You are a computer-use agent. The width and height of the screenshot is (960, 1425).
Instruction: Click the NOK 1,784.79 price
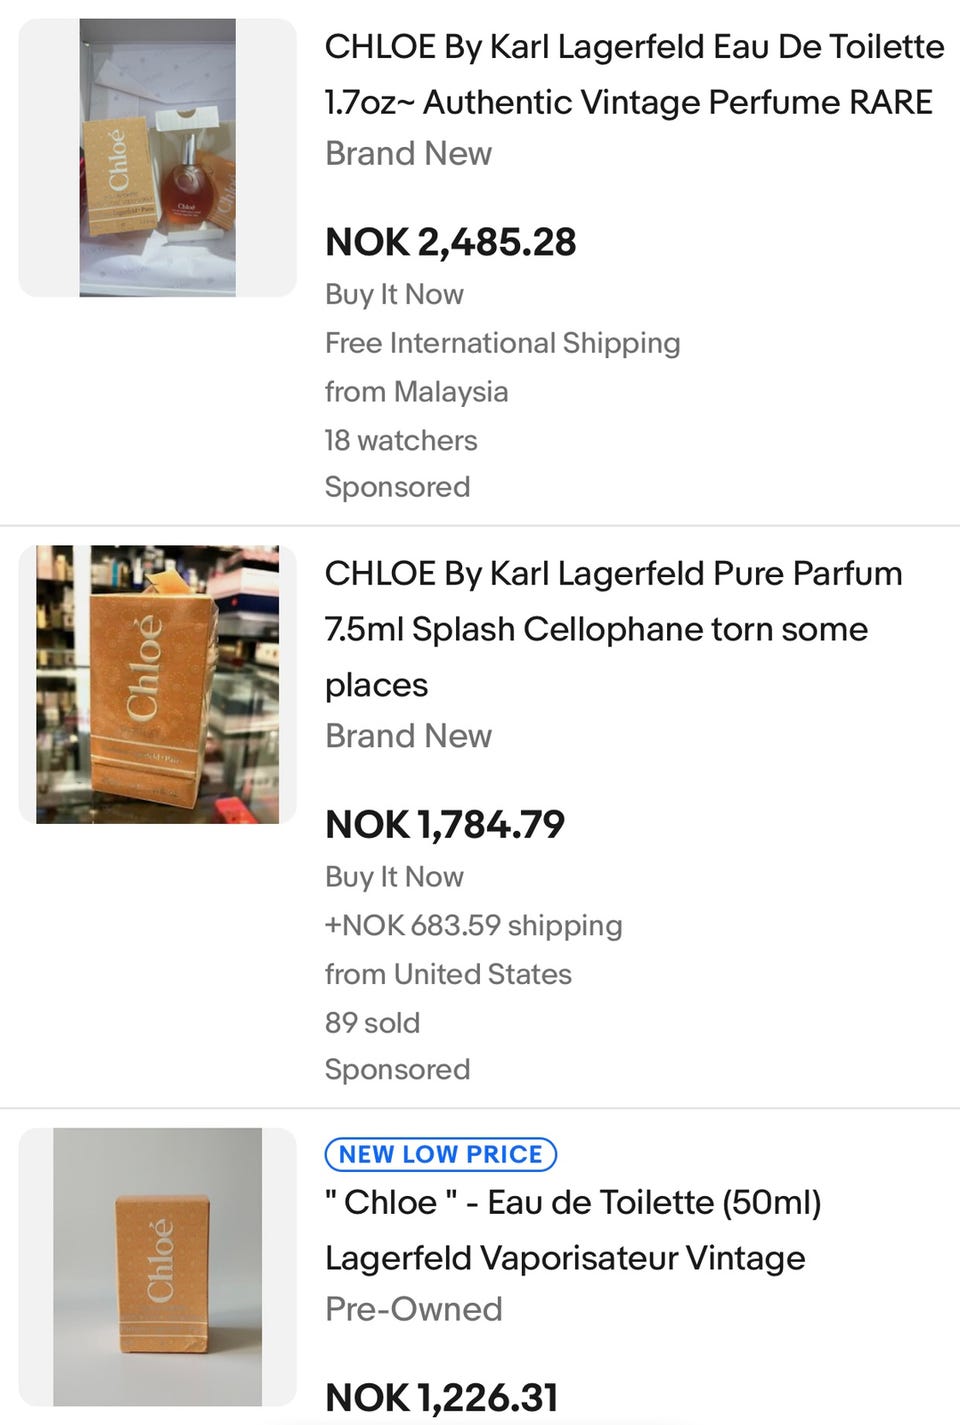pos(444,825)
